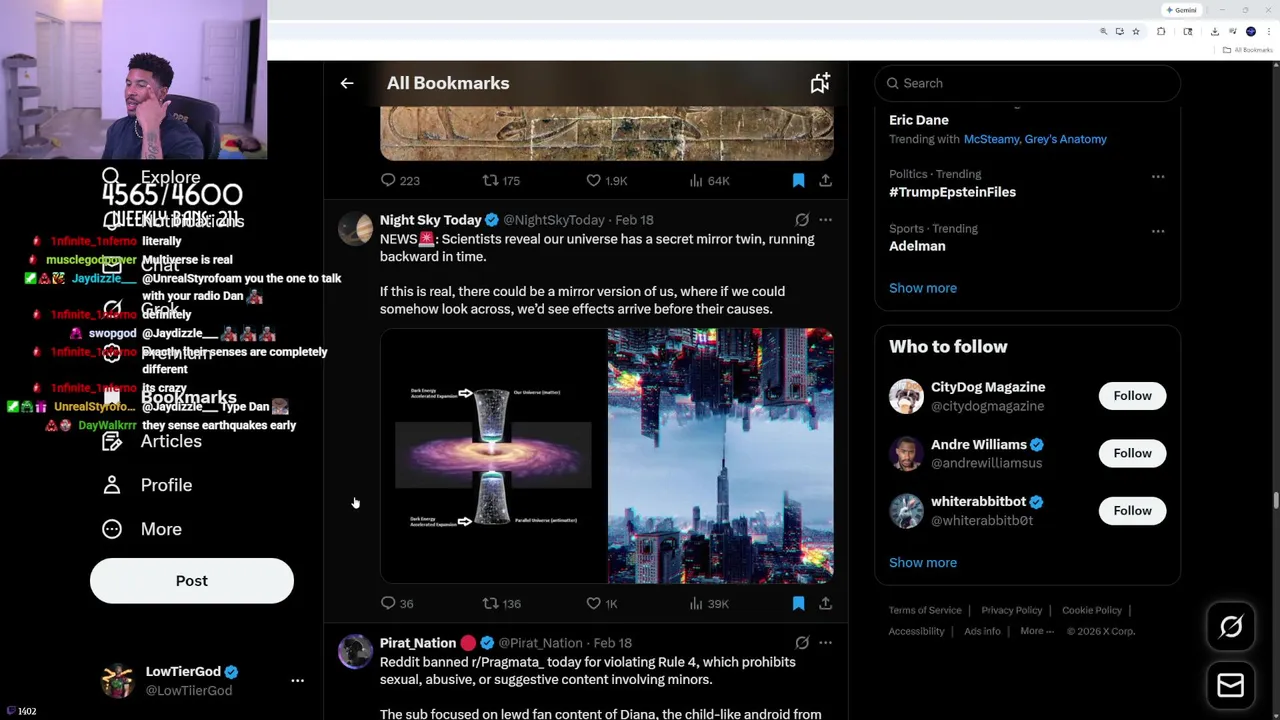This screenshot has width=1280, height=720.
Task: Open the @NightSkyToday handle link
Action: click(554, 220)
